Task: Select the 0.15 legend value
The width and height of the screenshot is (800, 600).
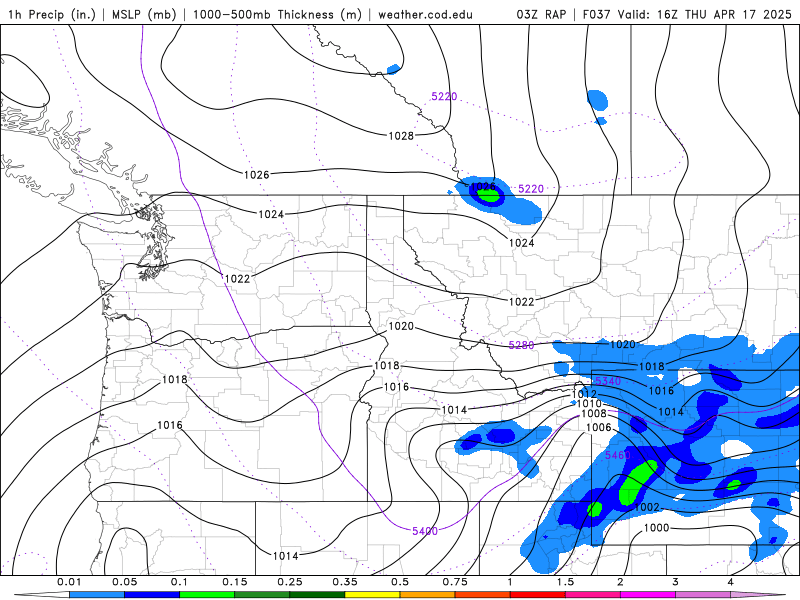Action: 235,582
